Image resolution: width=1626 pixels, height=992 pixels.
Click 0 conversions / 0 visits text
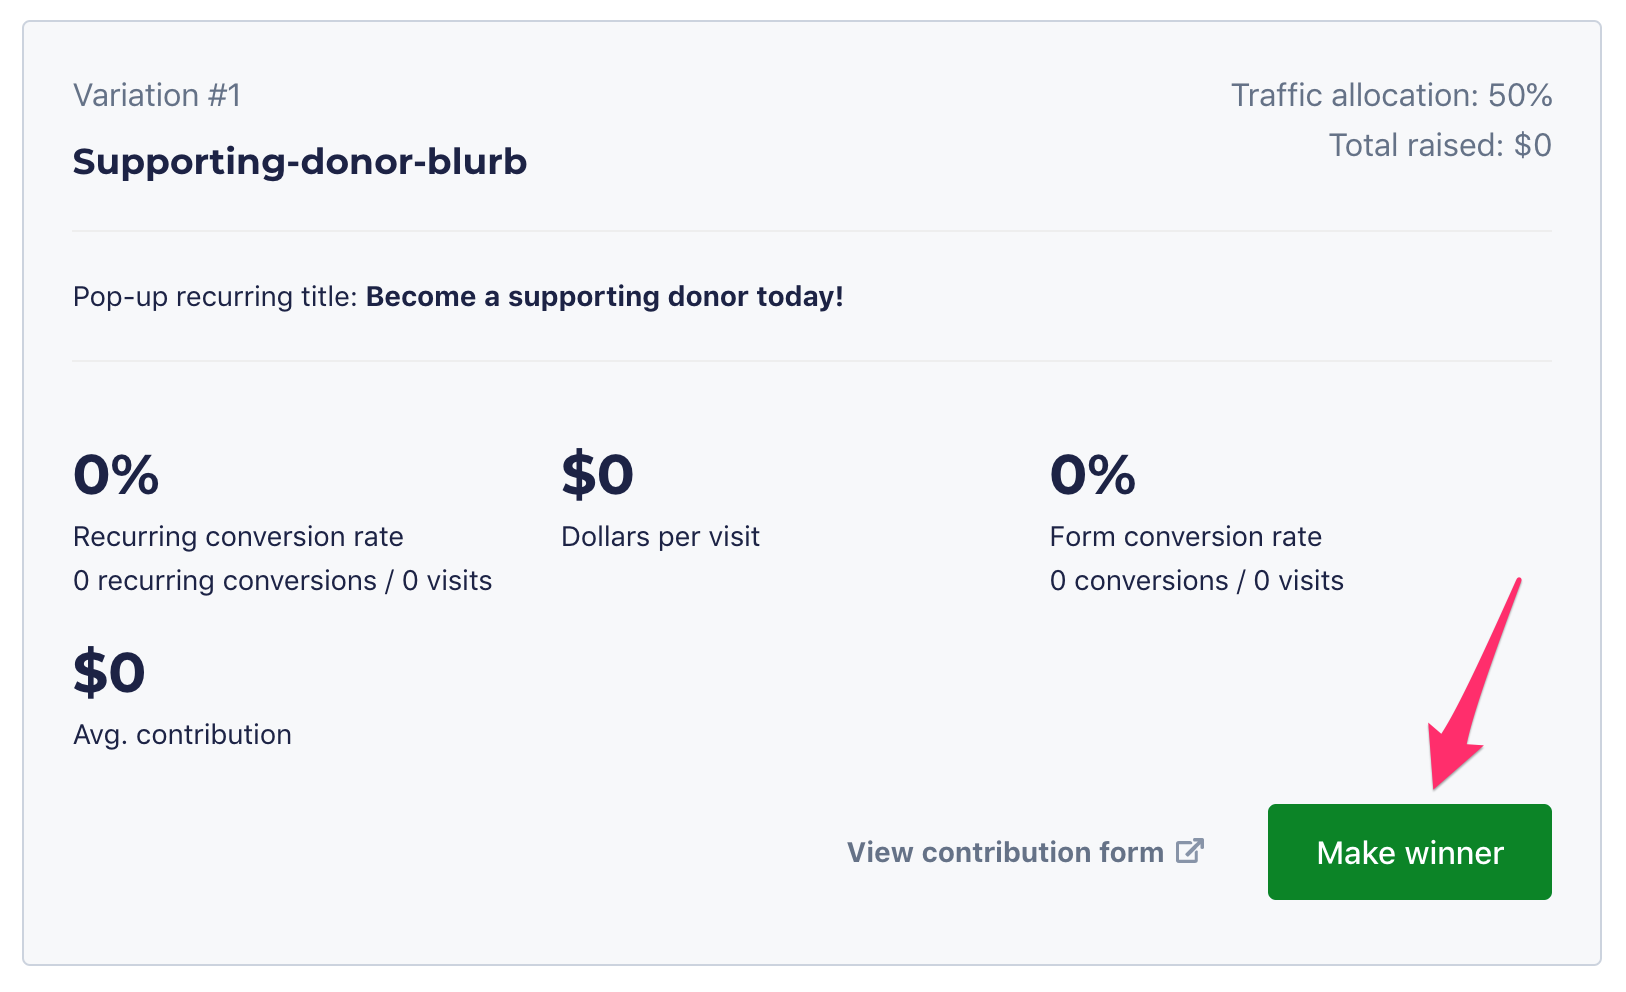[1196, 581]
